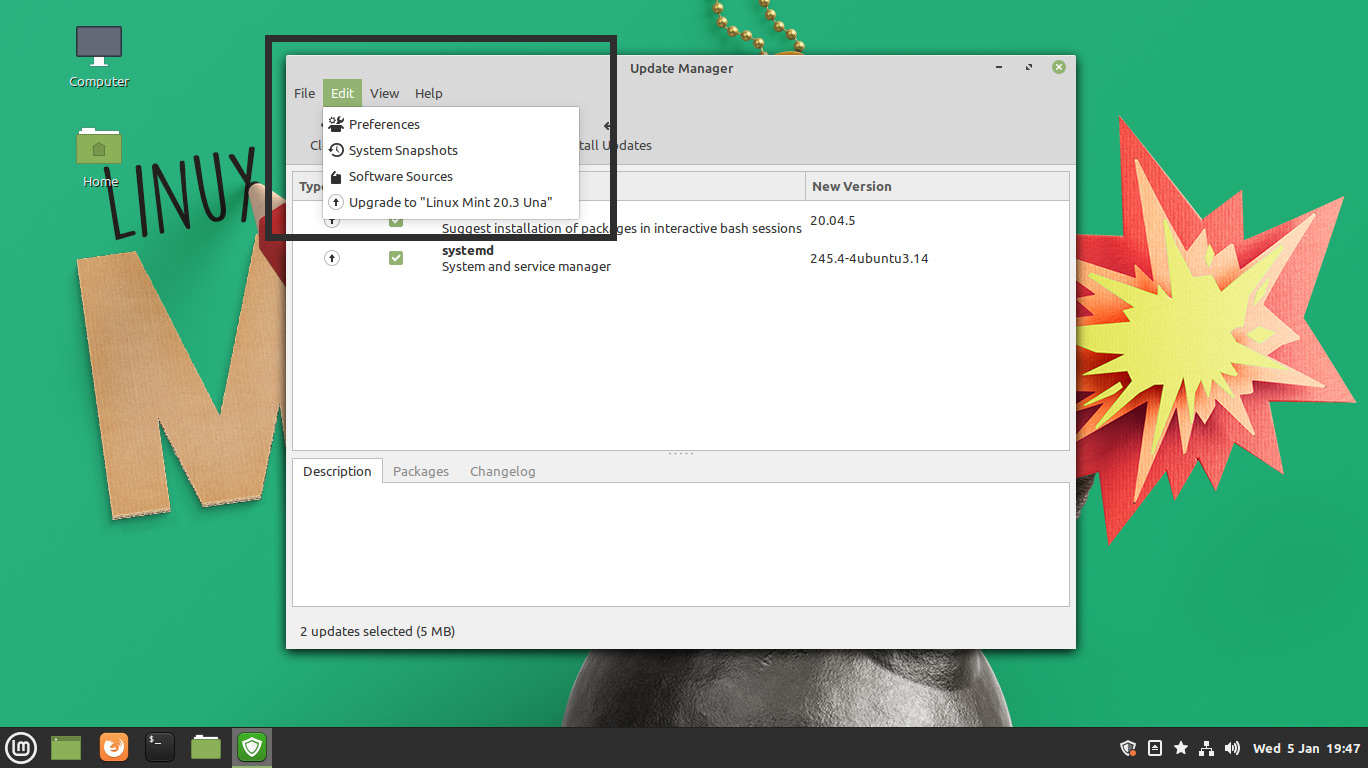Open the Help menu

point(428,93)
